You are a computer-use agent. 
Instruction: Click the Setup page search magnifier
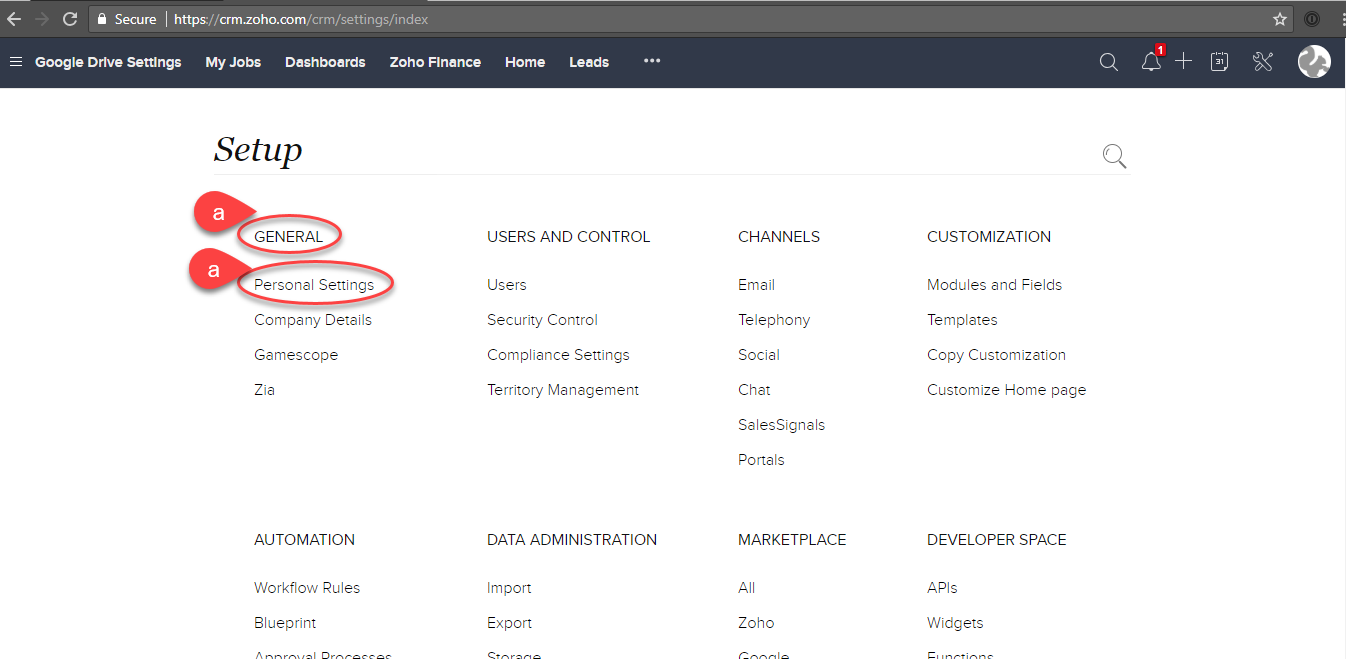pos(1114,156)
